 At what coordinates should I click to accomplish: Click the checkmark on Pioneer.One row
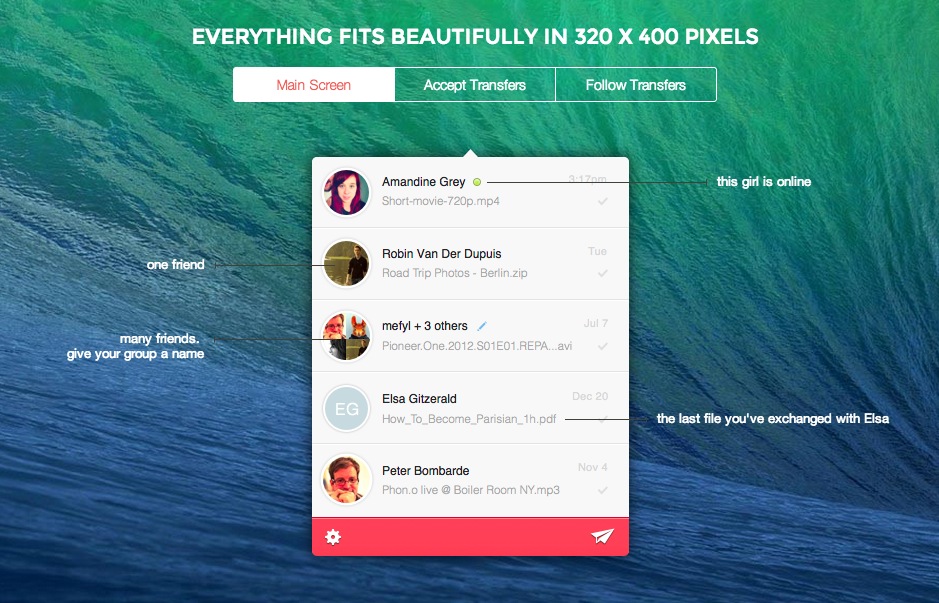[602, 346]
